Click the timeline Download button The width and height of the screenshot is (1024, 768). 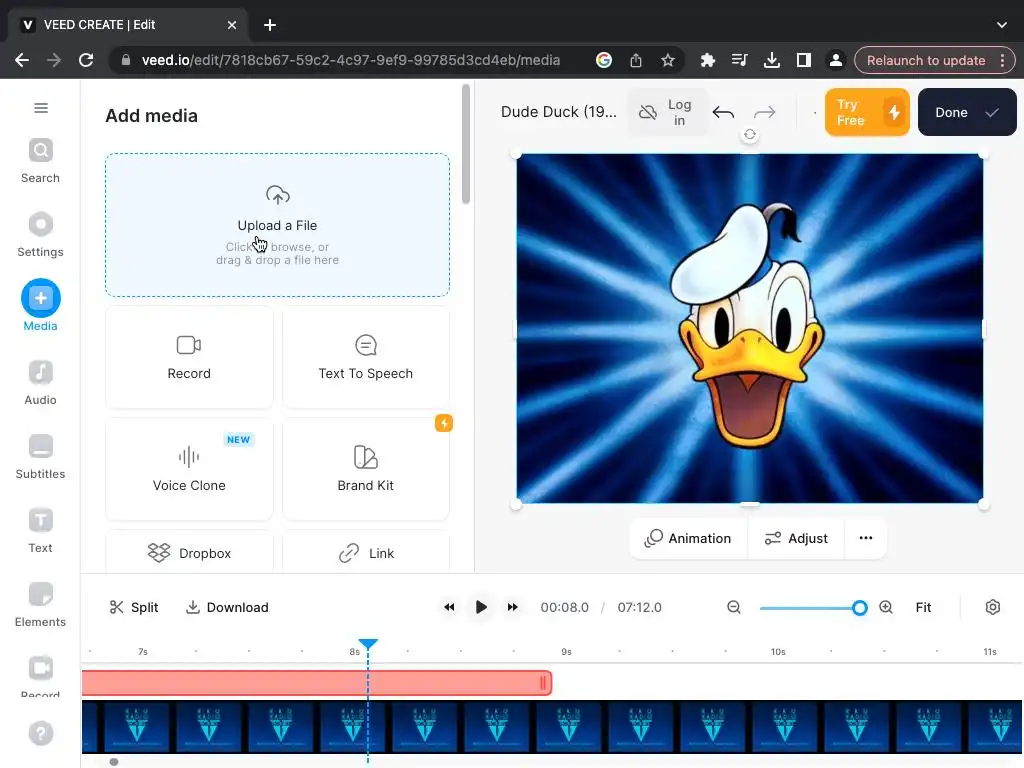pyautogui.click(x=227, y=607)
